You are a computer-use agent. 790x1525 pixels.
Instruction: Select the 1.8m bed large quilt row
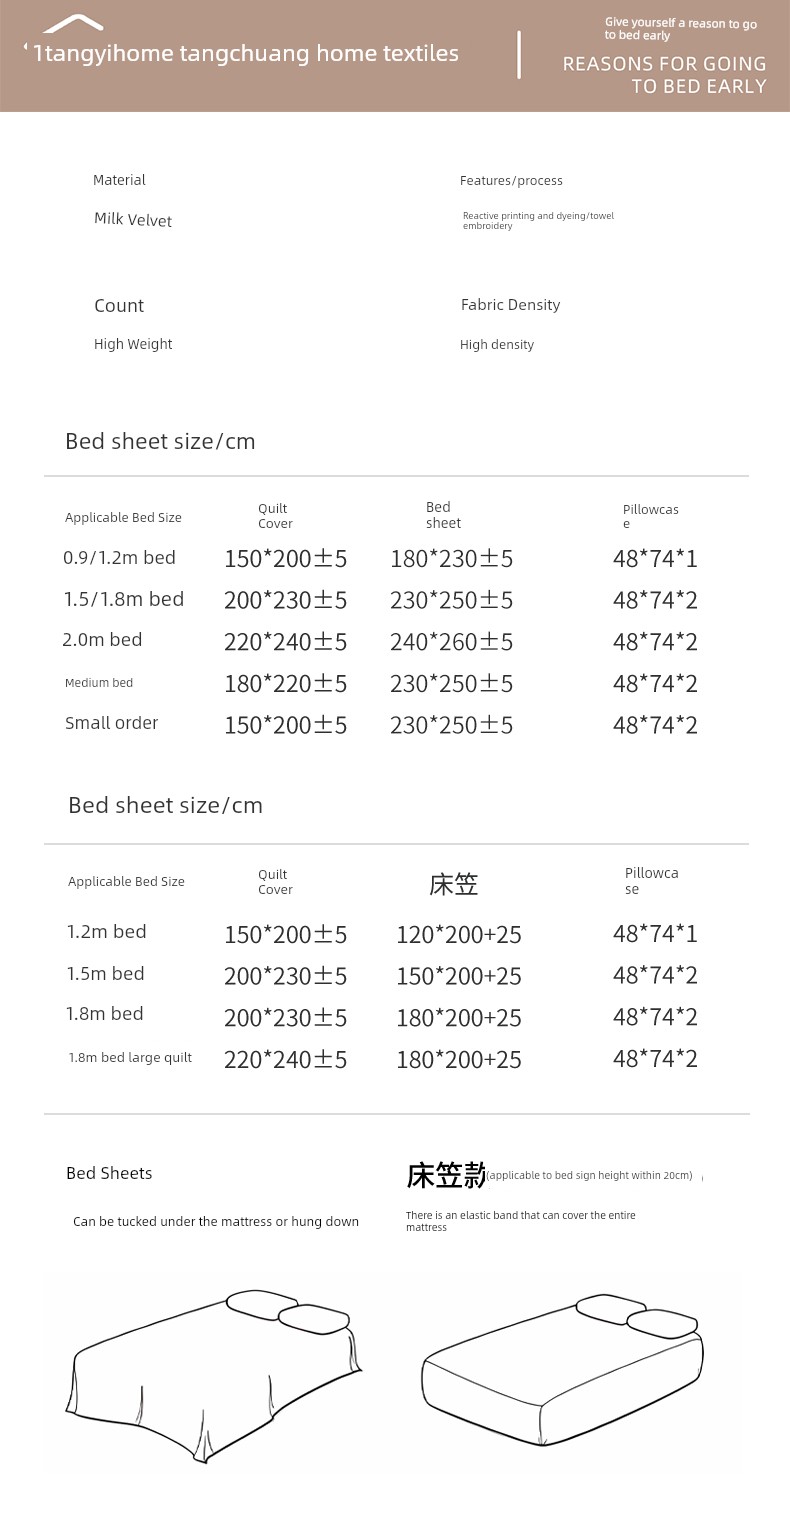click(130, 1057)
